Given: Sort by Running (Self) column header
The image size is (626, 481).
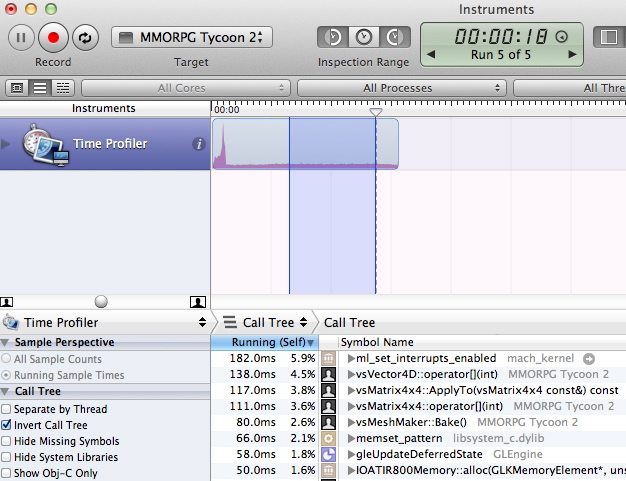Looking at the screenshot, I should (265, 342).
